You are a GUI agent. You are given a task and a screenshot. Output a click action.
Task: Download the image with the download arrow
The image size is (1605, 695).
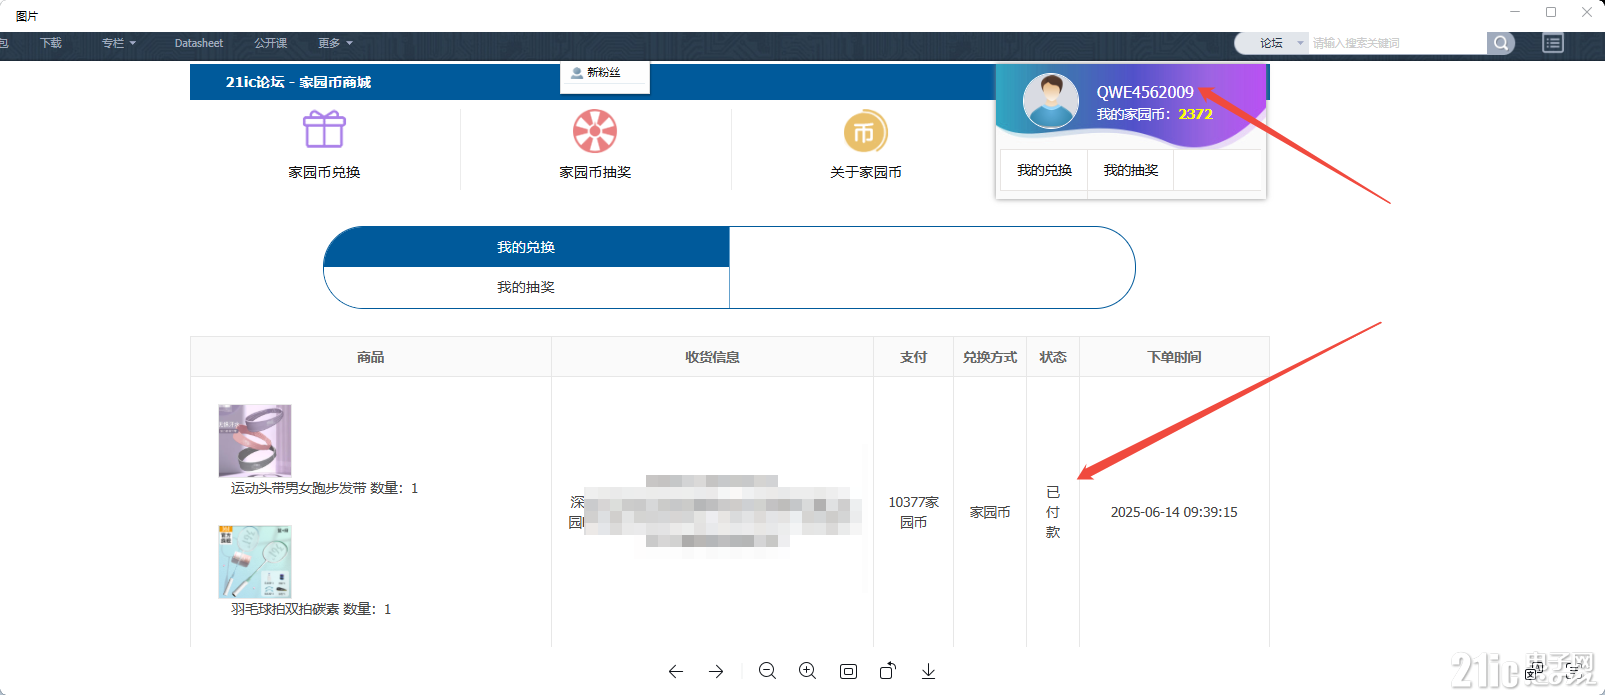928,671
